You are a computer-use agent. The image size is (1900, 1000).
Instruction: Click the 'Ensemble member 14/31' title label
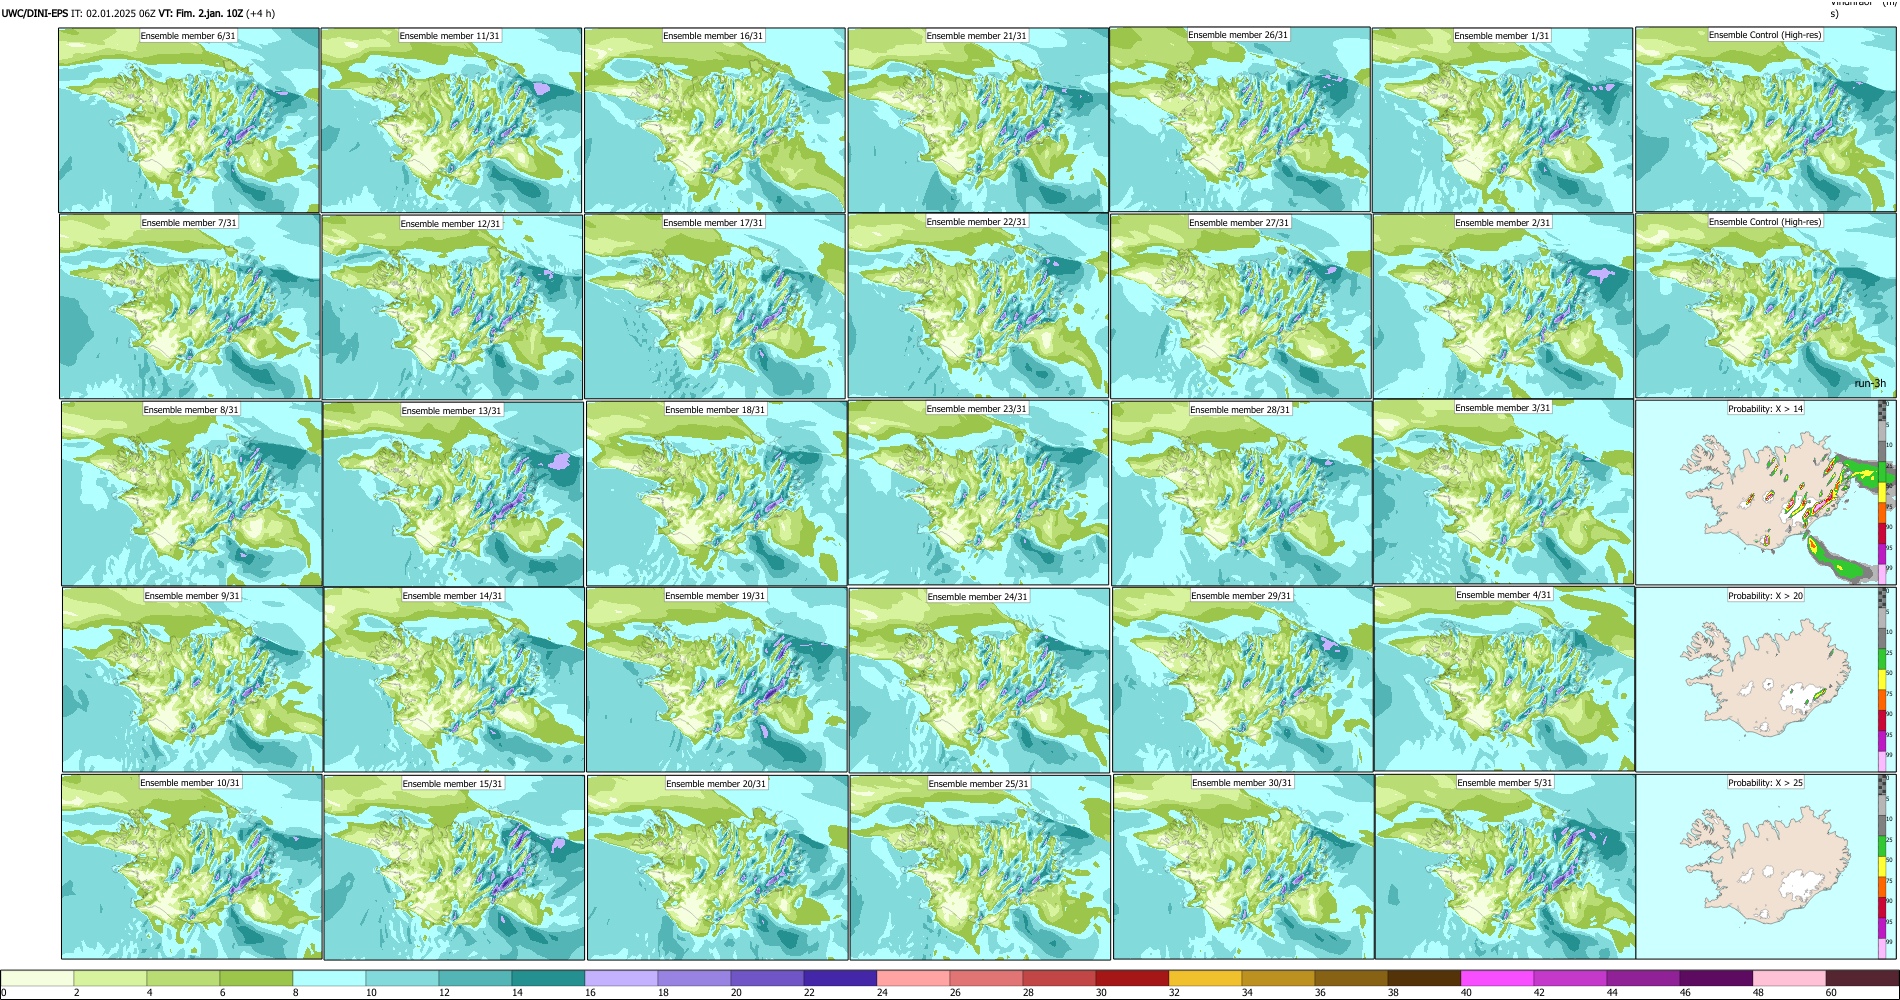pos(452,596)
